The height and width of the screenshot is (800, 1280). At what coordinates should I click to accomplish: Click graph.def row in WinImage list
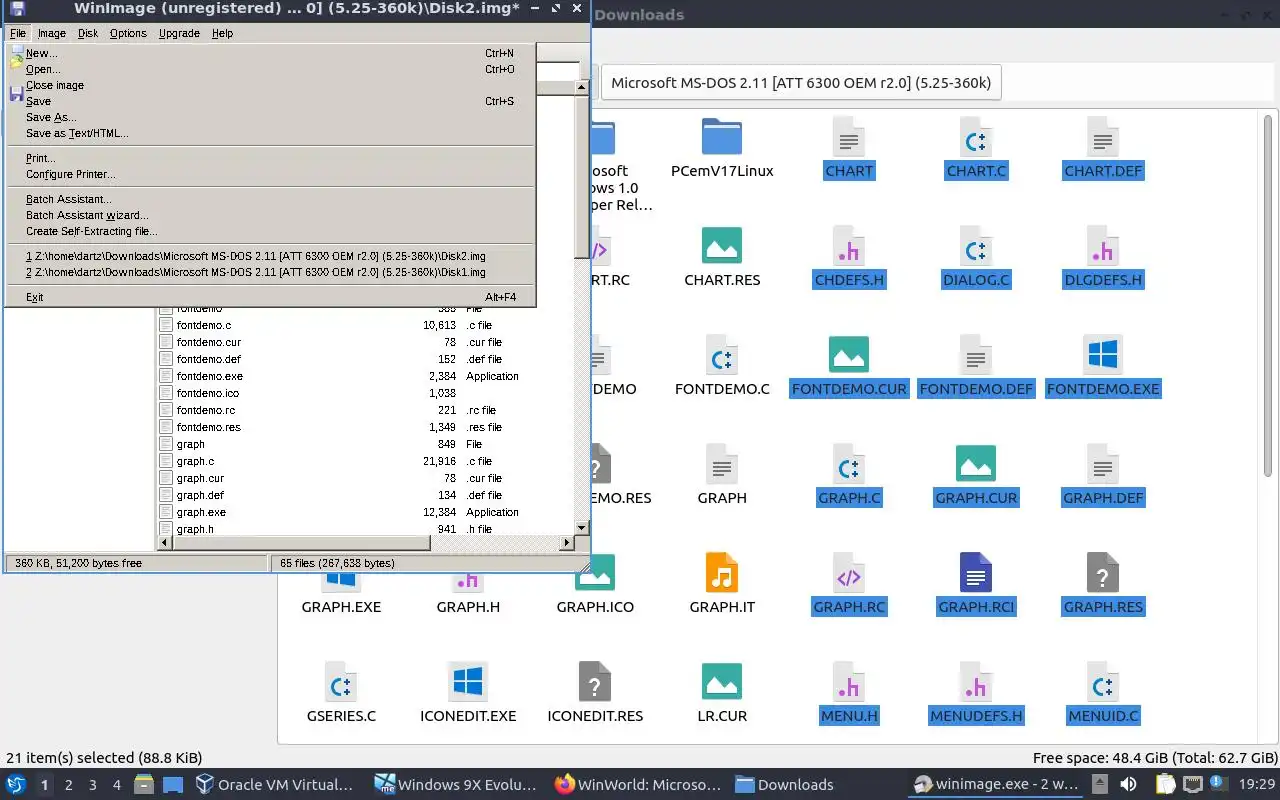[365, 495]
